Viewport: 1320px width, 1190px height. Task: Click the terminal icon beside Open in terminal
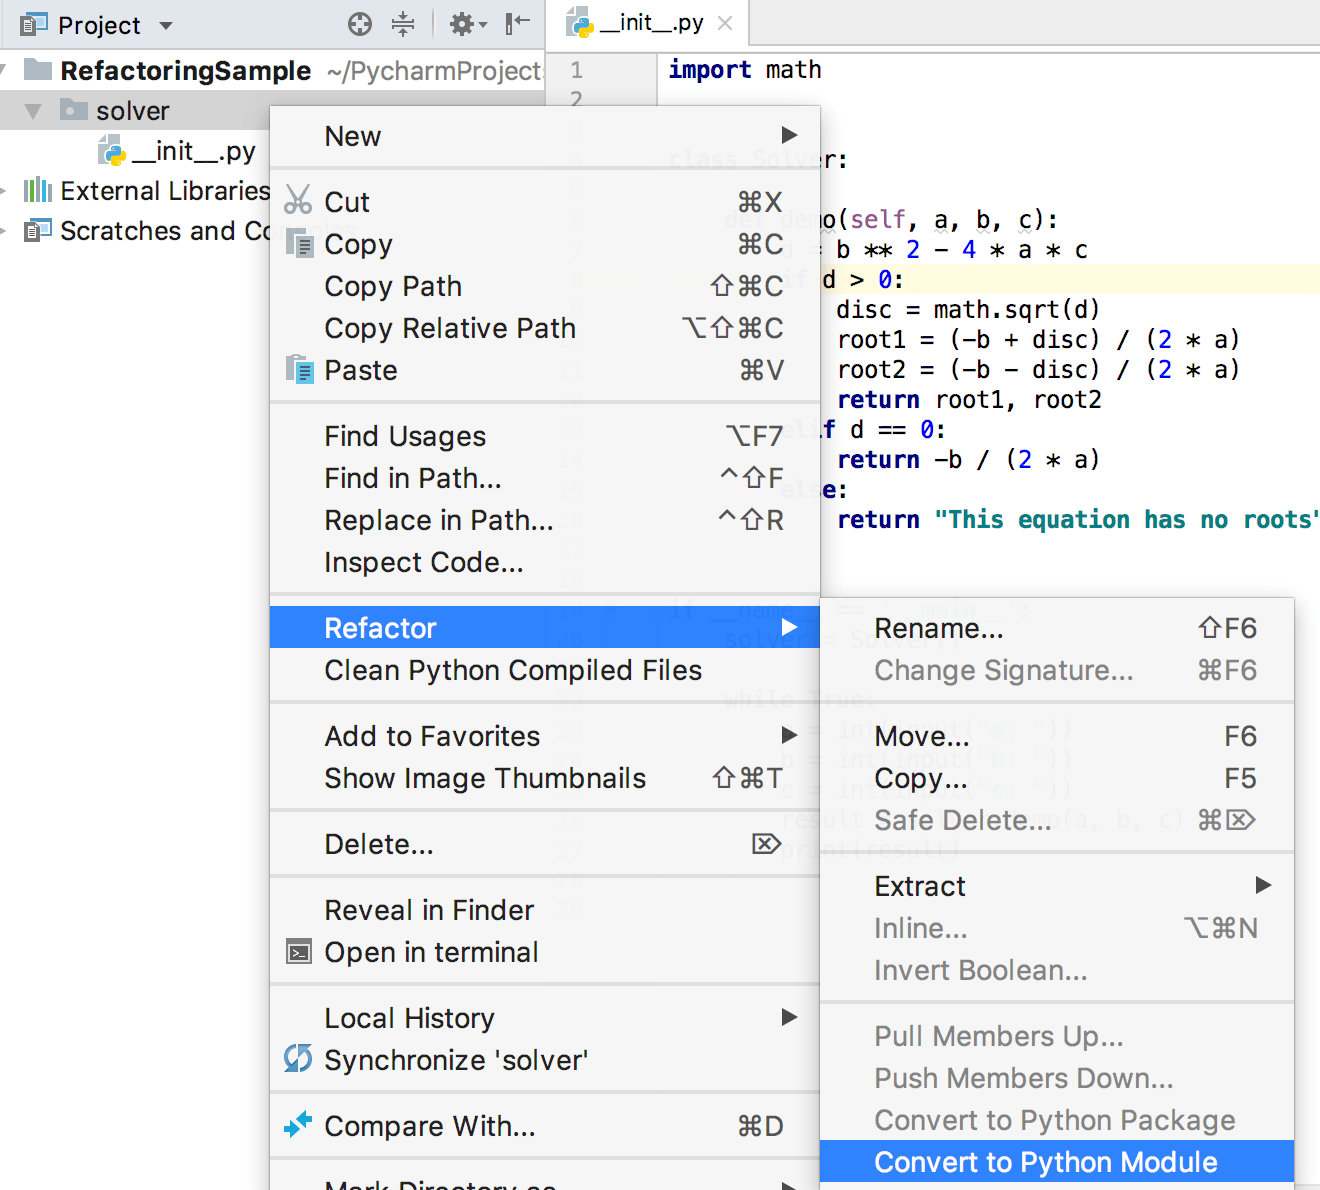point(297,952)
